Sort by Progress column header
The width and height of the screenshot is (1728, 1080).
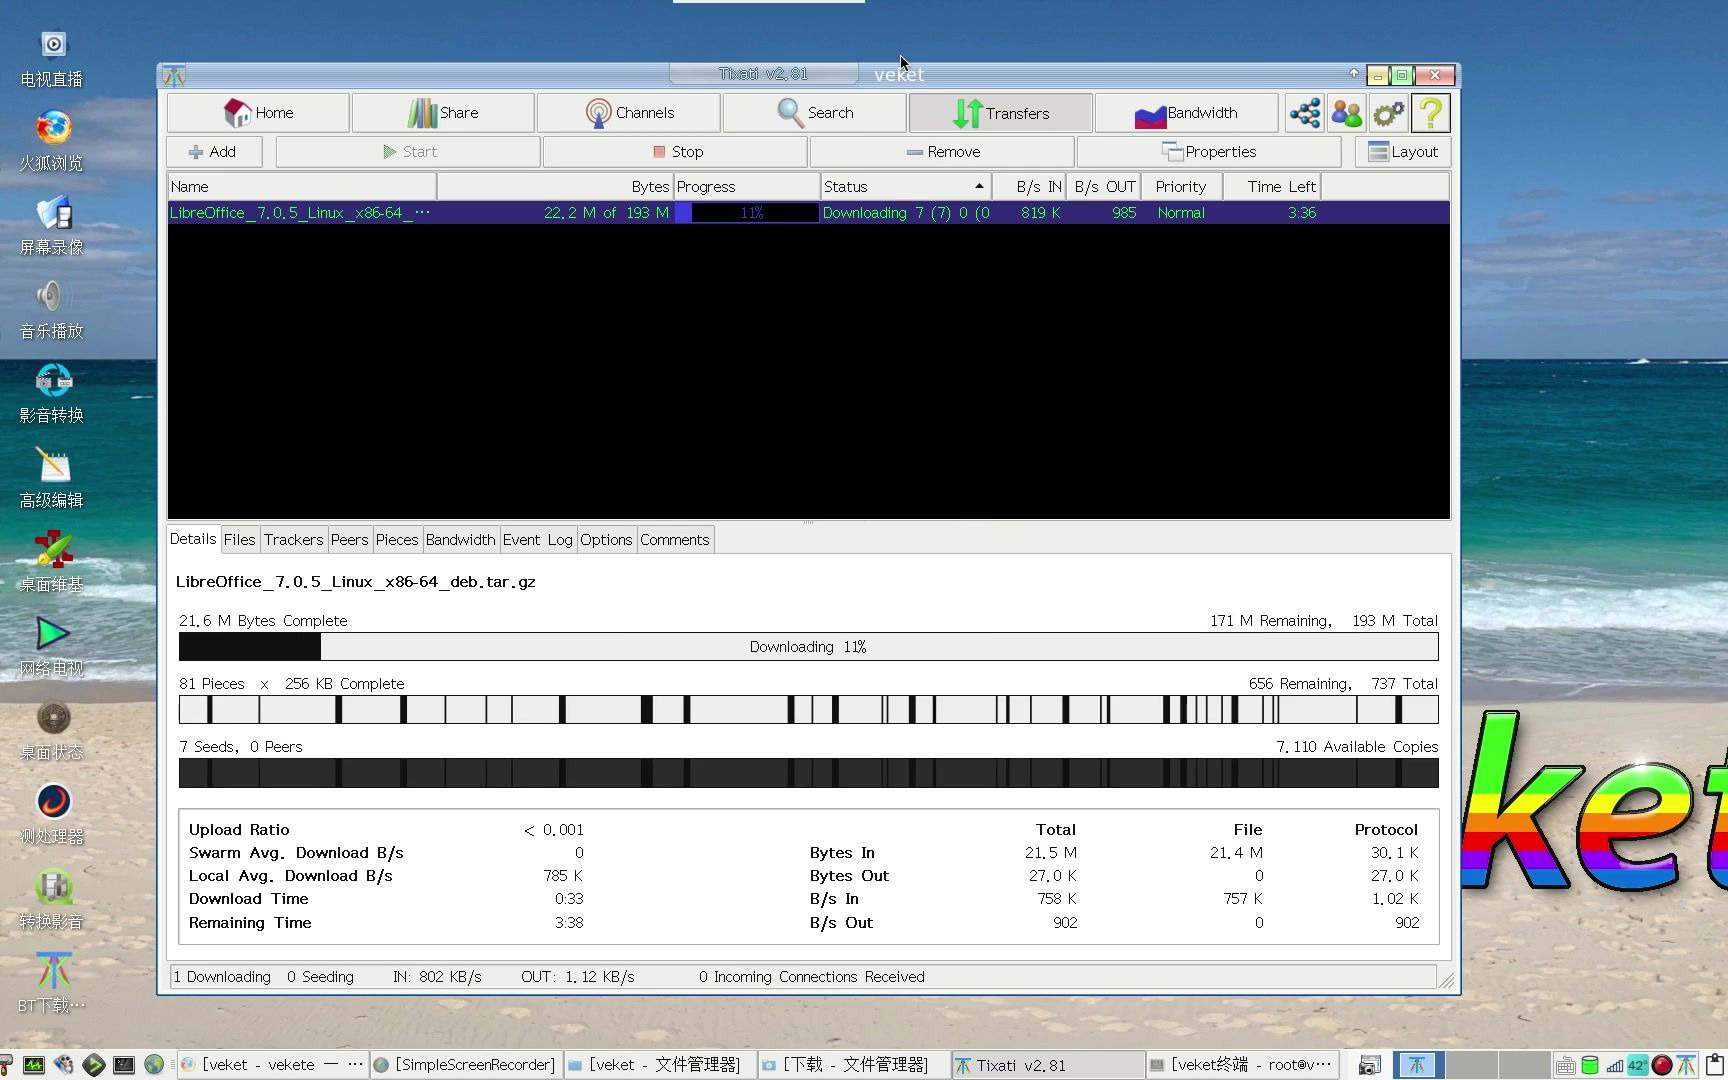(746, 186)
